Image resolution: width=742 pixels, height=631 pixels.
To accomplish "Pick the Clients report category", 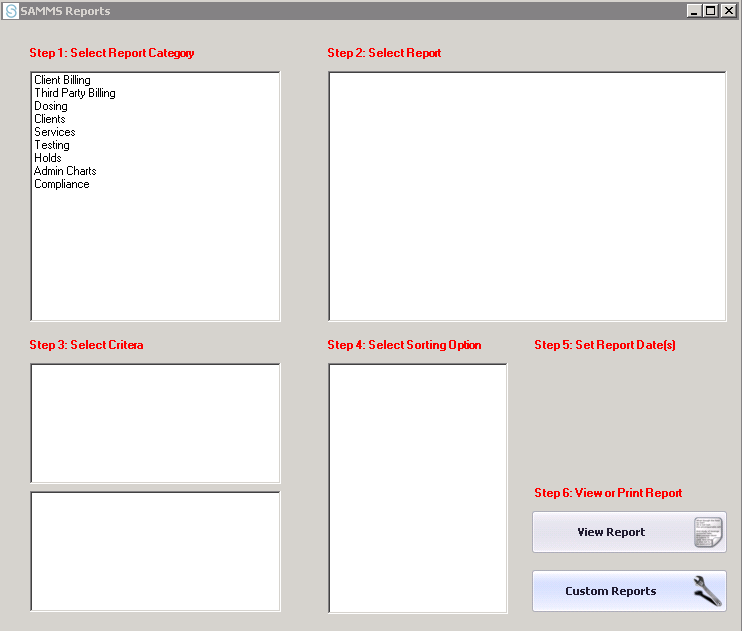I will [x=50, y=119].
